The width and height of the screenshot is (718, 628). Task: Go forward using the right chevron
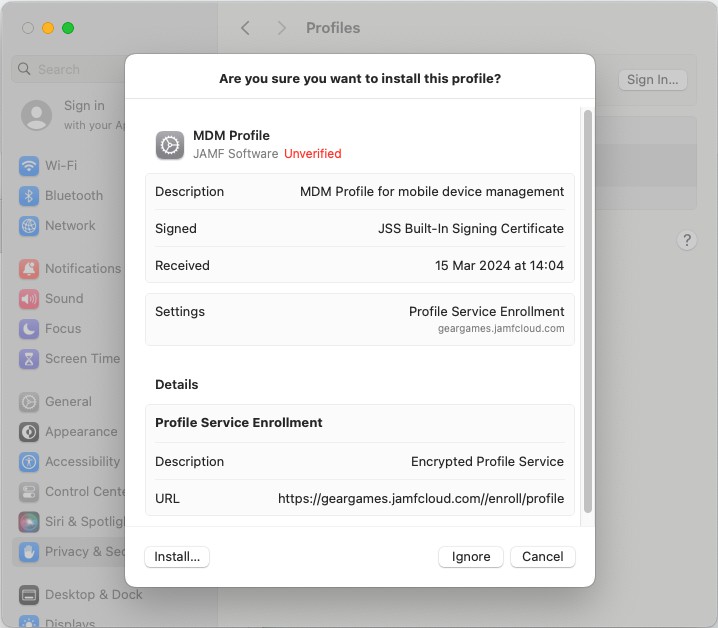[282, 28]
